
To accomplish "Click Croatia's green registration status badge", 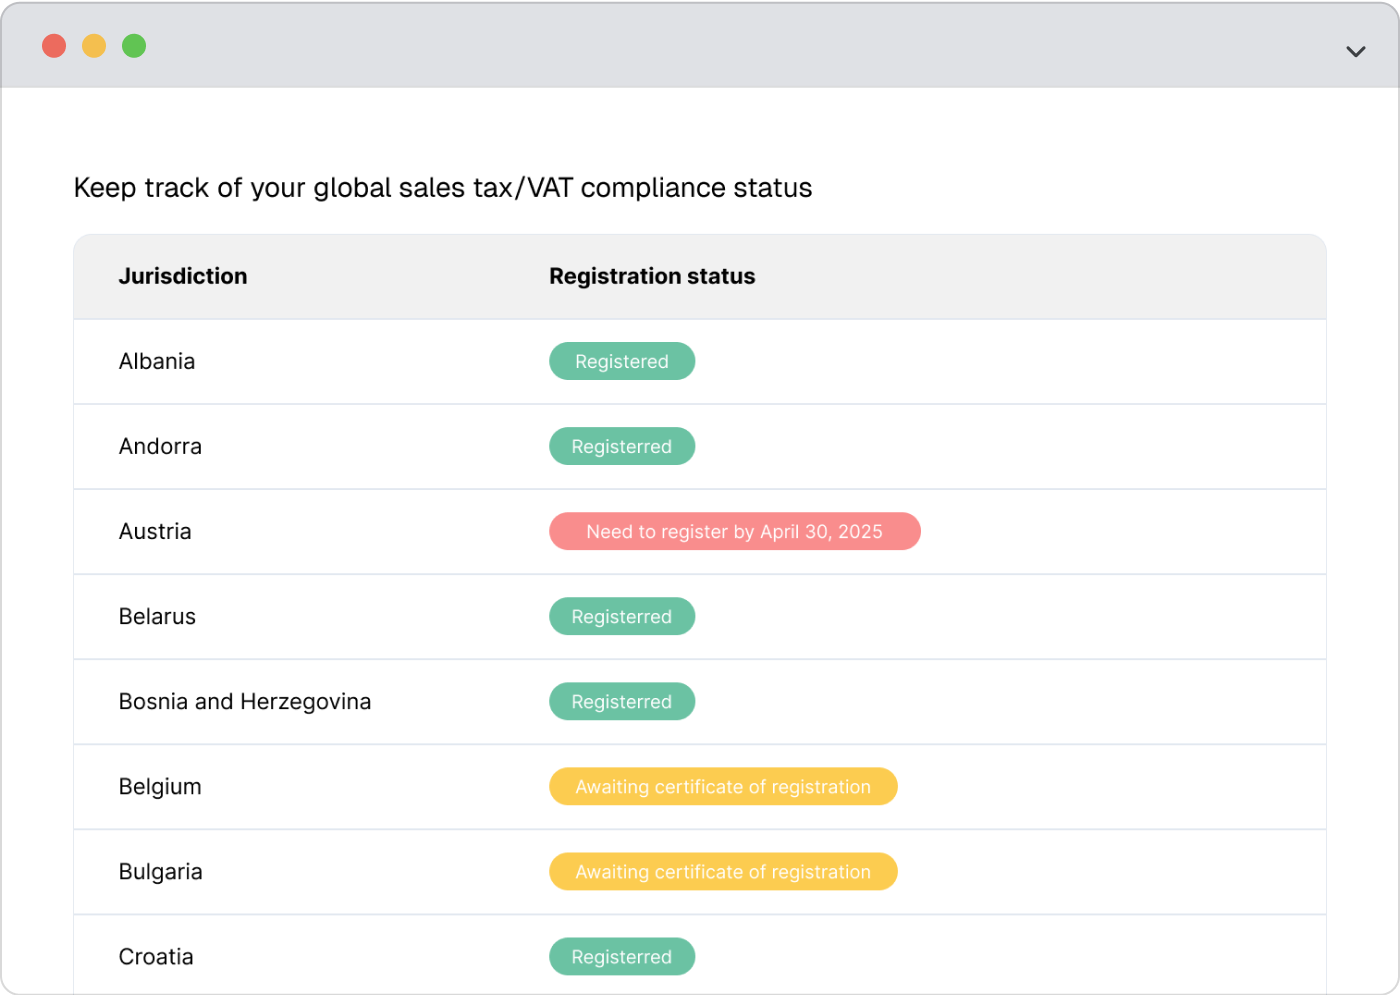I will point(622,956).
